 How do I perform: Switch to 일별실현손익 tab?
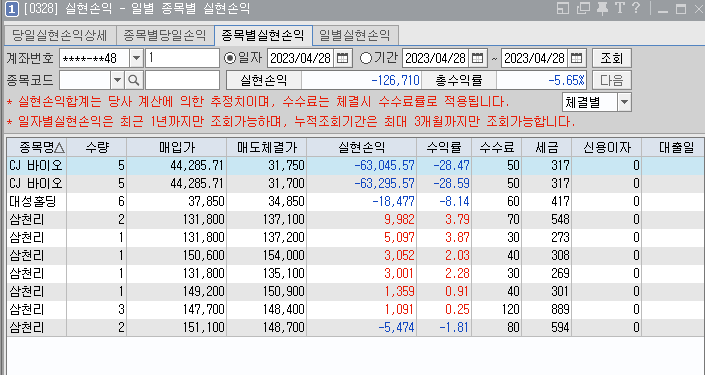tap(355, 36)
